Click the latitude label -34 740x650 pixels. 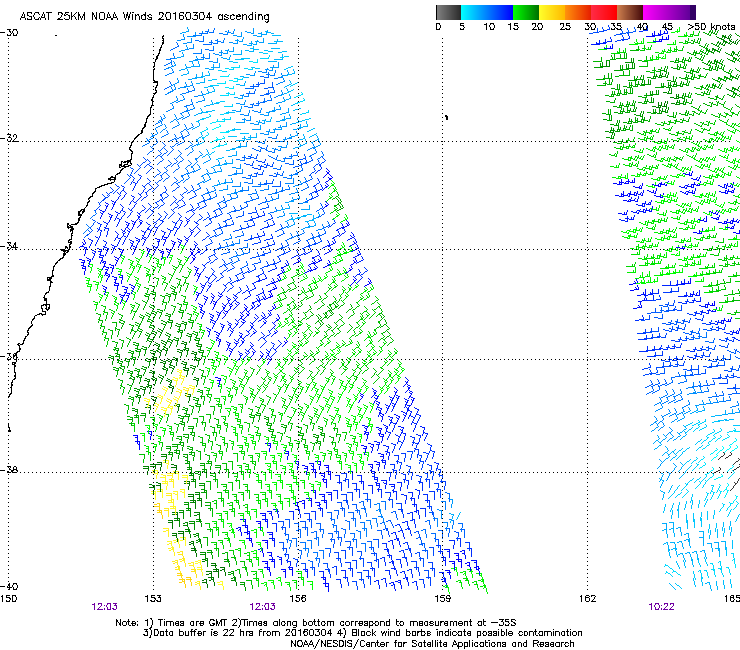click(x=9, y=246)
